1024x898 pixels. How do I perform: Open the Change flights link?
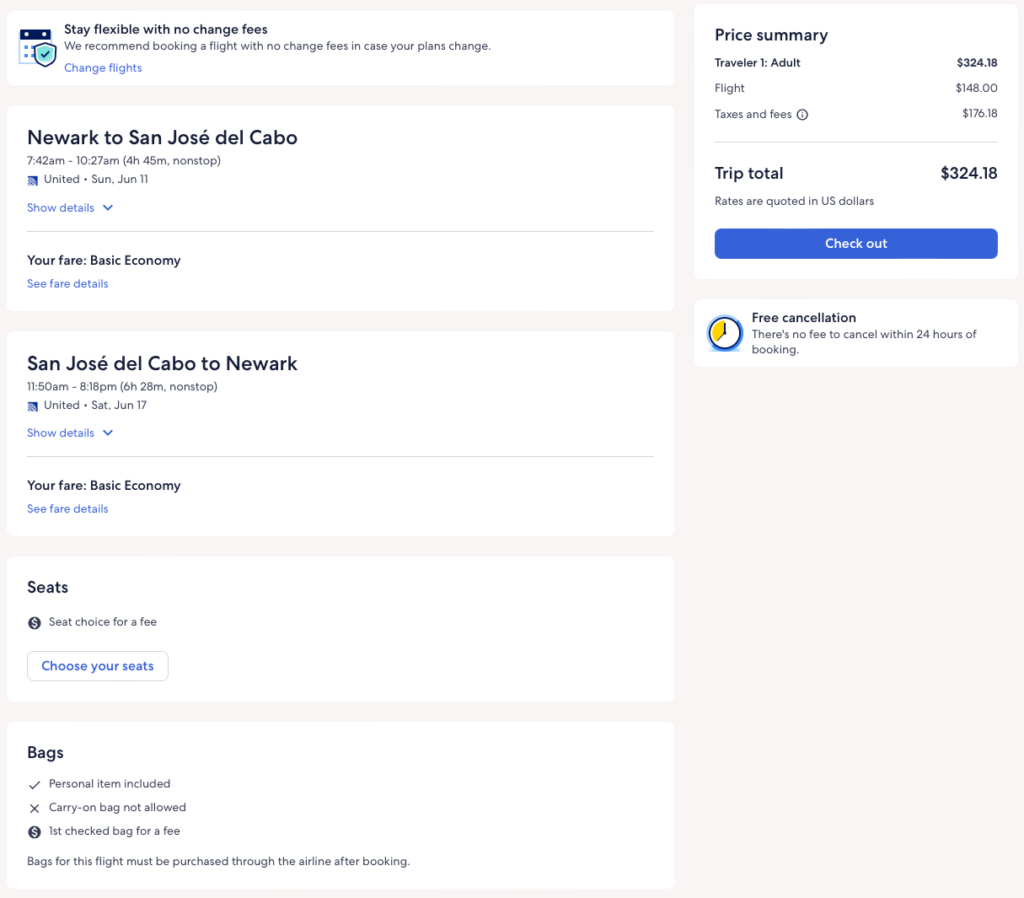[x=103, y=68]
